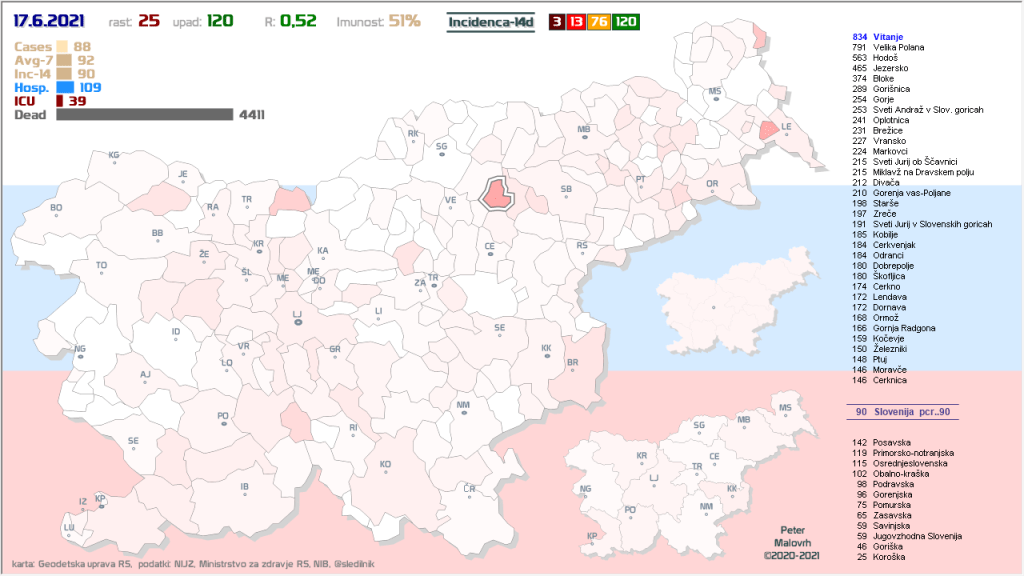Viewport: 1024px width, 576px height.
Task: Click the LJ city marker on main map
Action: coord(296,321)
